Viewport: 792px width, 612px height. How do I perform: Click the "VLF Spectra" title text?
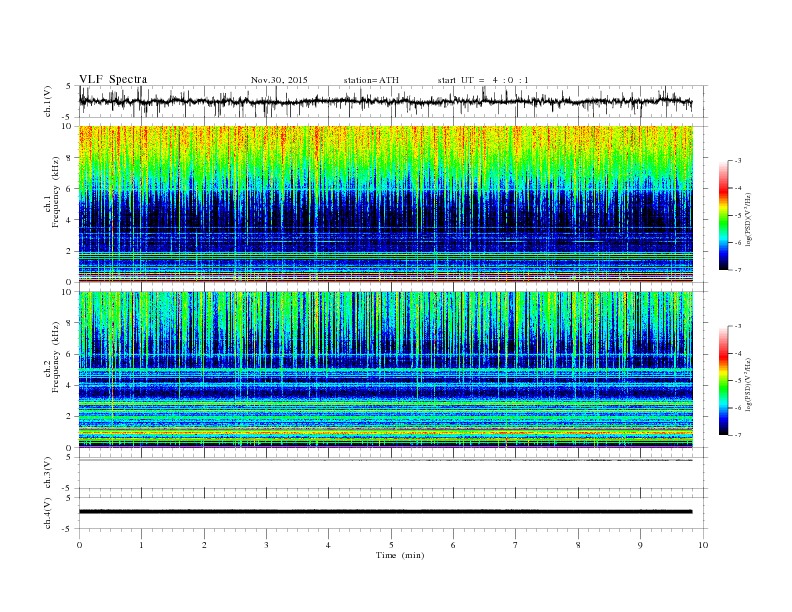click(113, 79)
